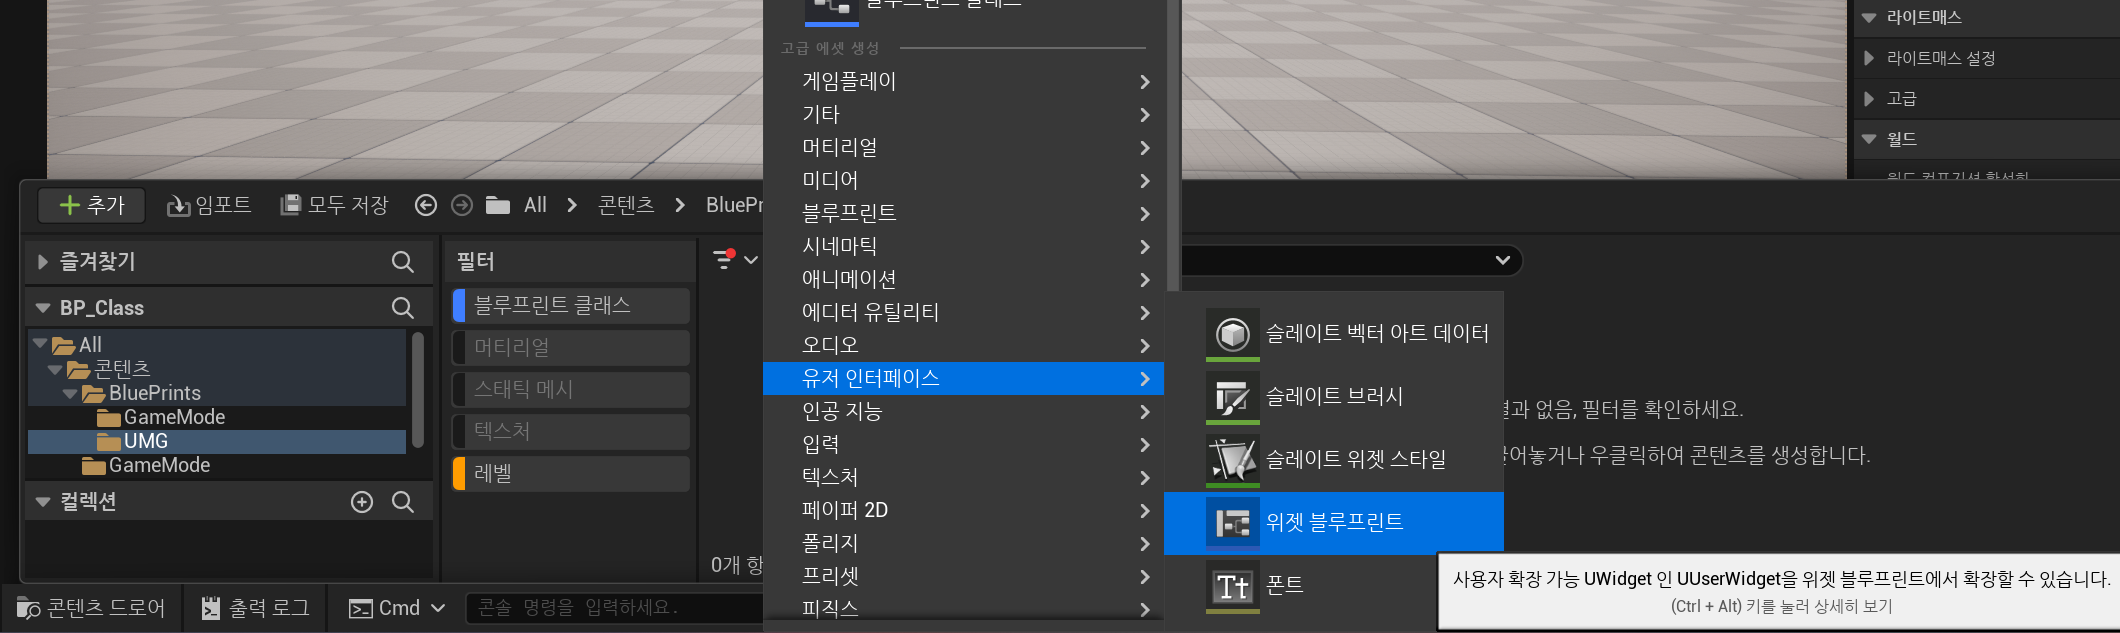Click the 슬레이트 위젯 스타일 icon
Image resolution: width=2120 pixels, height=633 pixels.
pos(1232,460)
